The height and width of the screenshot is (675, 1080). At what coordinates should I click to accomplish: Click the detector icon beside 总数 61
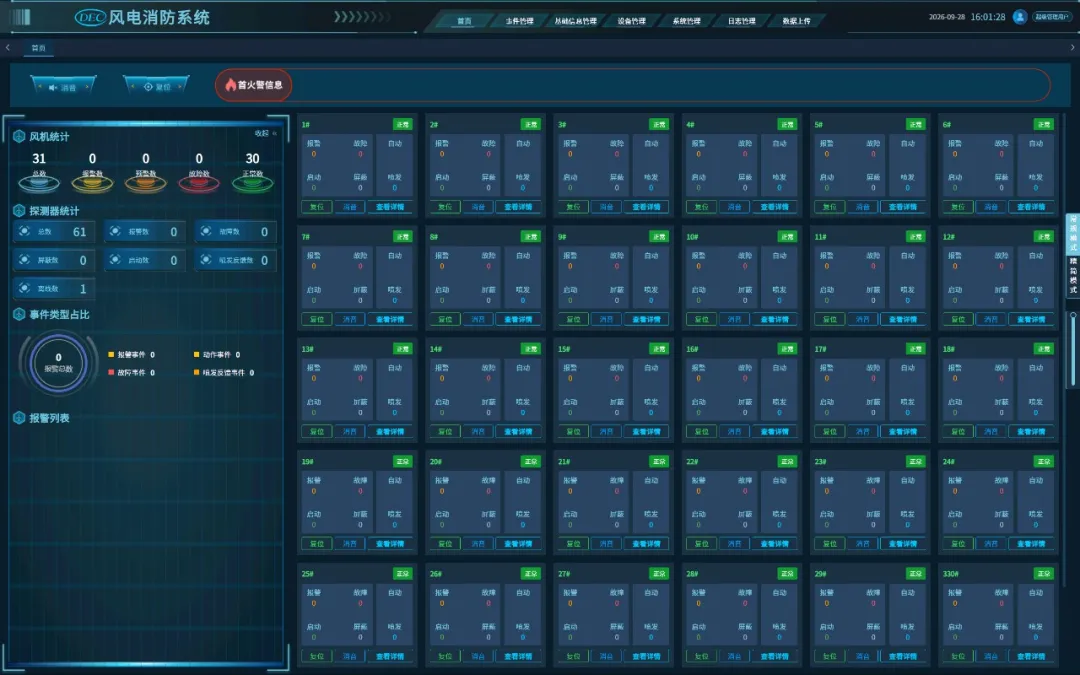tap(25, 231)
